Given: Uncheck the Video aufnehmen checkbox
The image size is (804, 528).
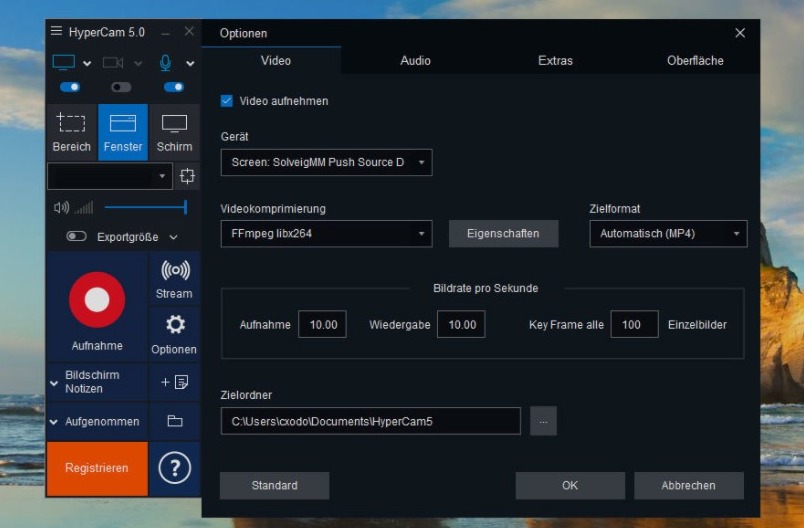Looking at the screenshot, I should 227,101.
